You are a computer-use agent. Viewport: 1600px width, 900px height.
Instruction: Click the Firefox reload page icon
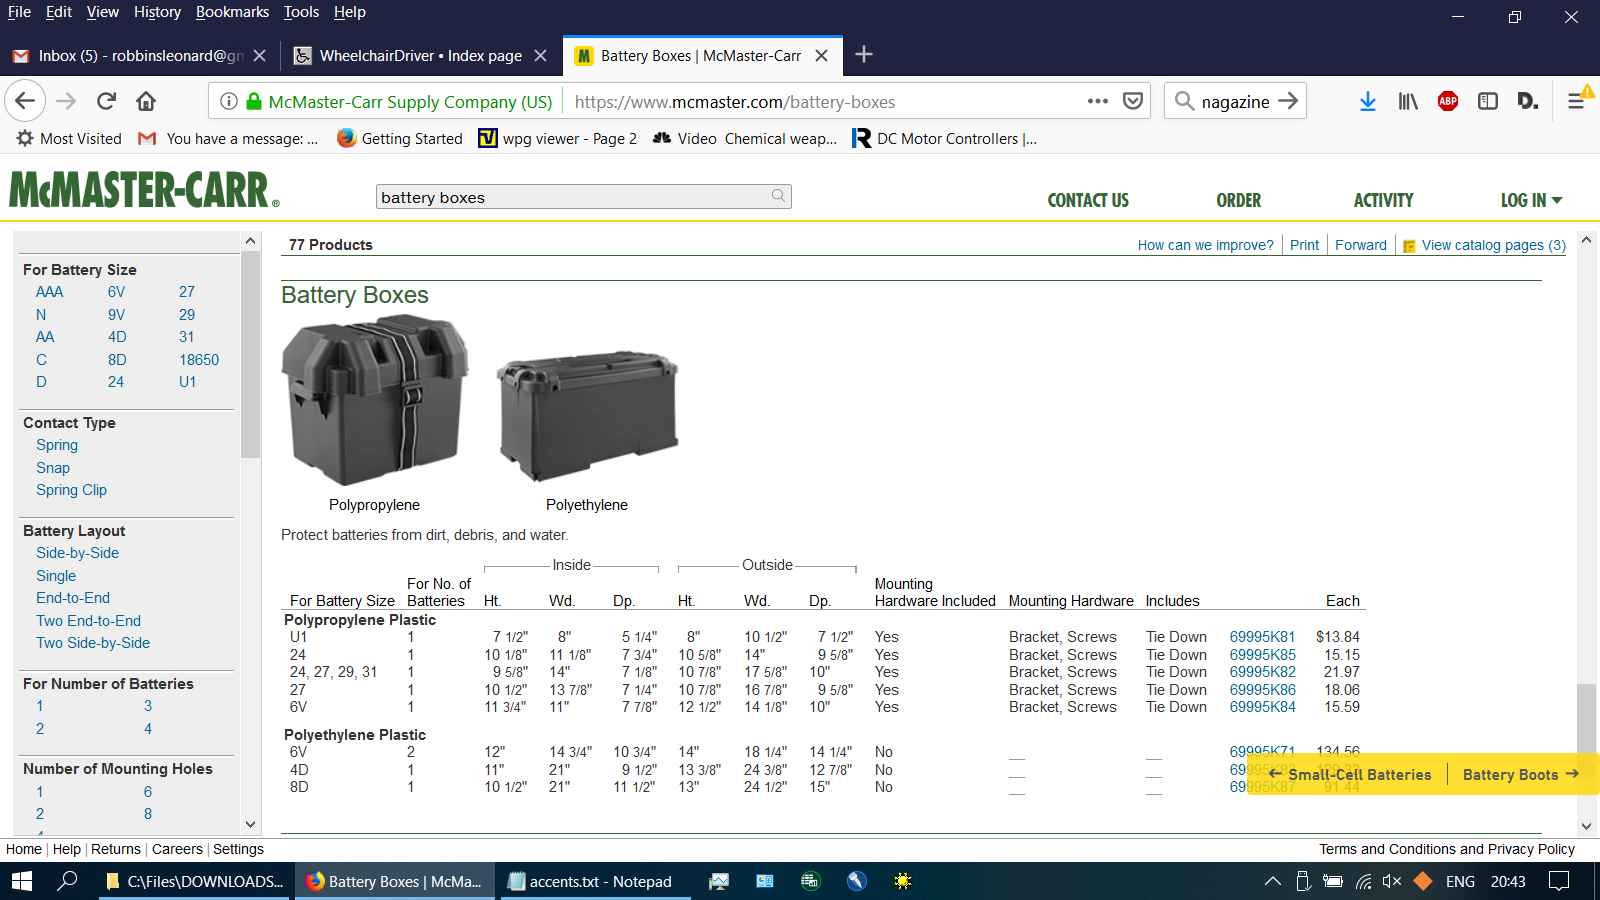[106, 101]
